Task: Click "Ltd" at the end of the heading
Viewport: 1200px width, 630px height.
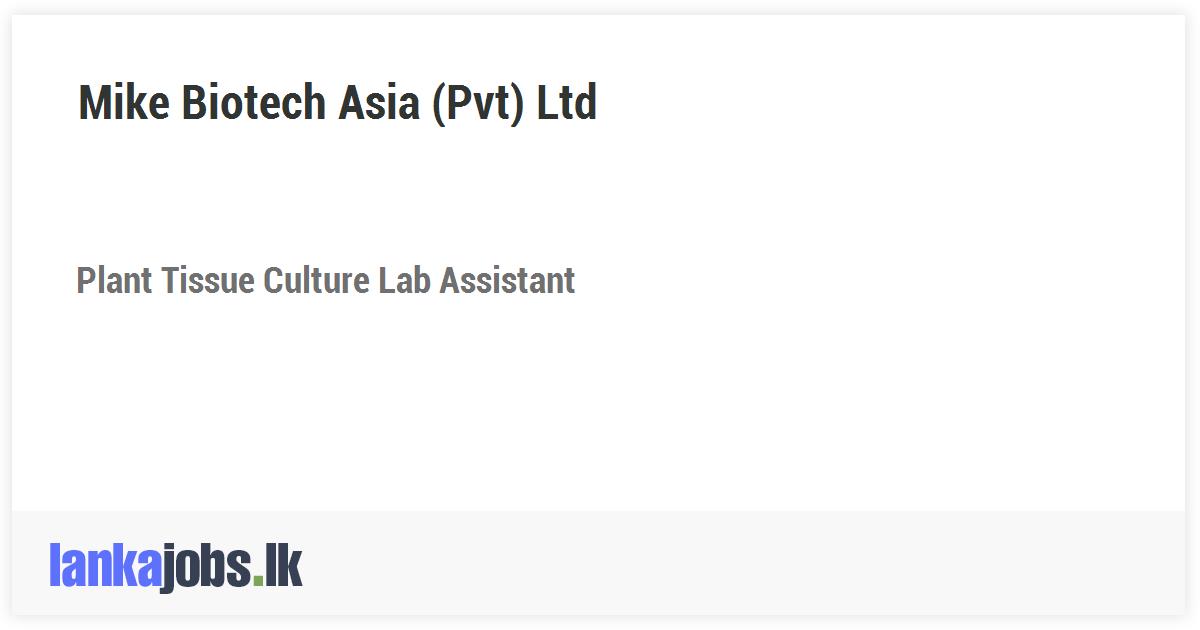Action: [567, 103]
